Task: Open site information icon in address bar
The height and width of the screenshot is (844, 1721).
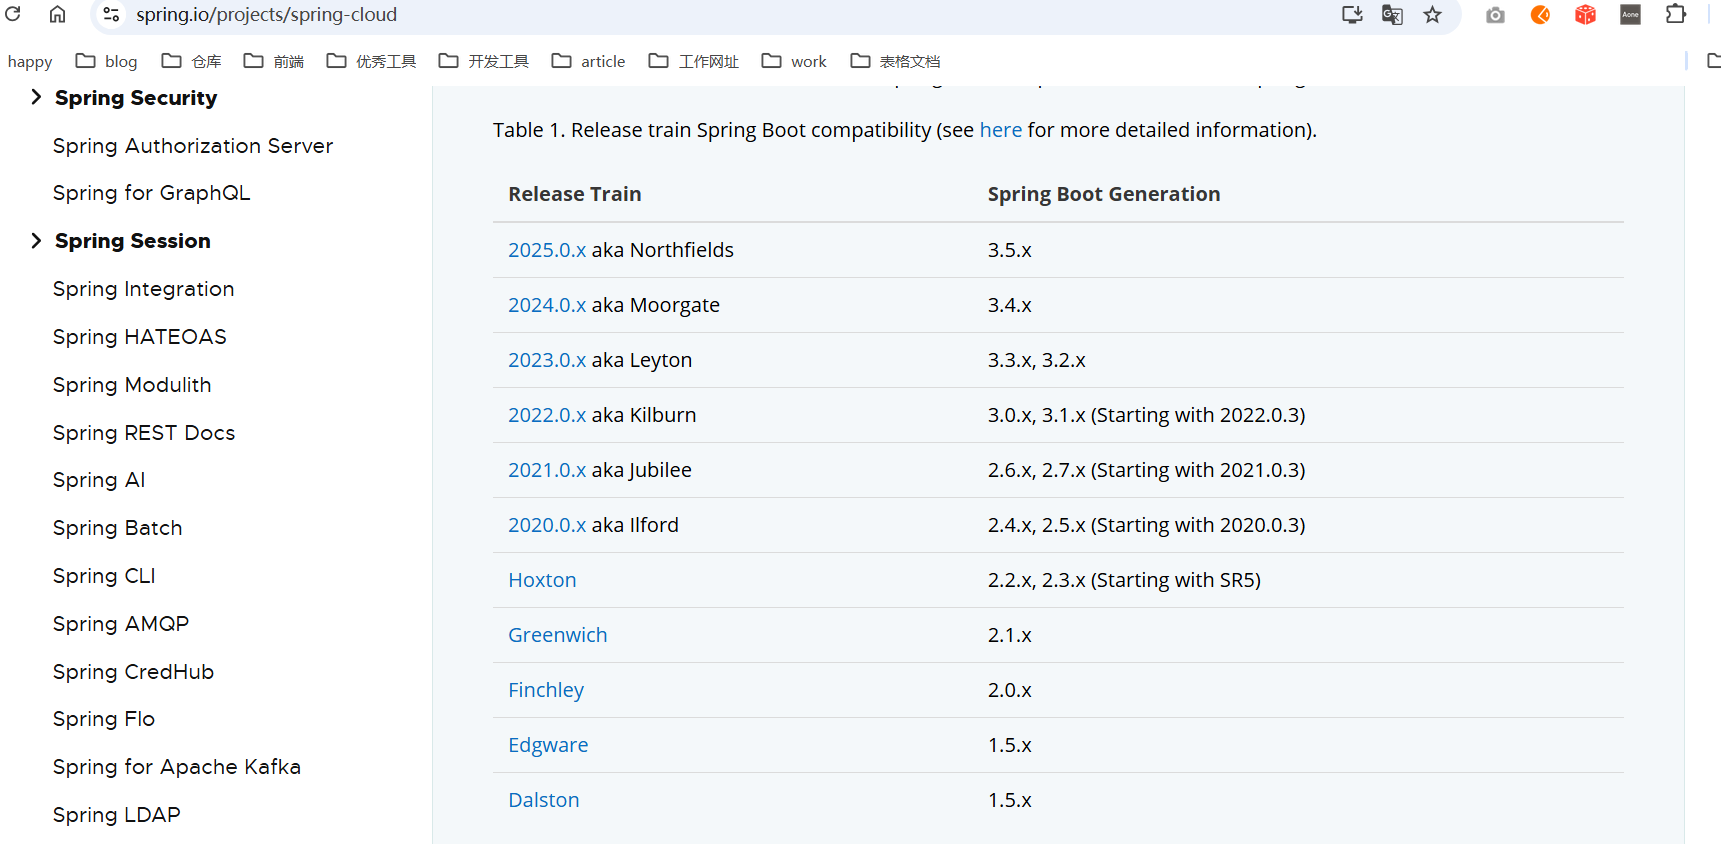Action: 111,15
